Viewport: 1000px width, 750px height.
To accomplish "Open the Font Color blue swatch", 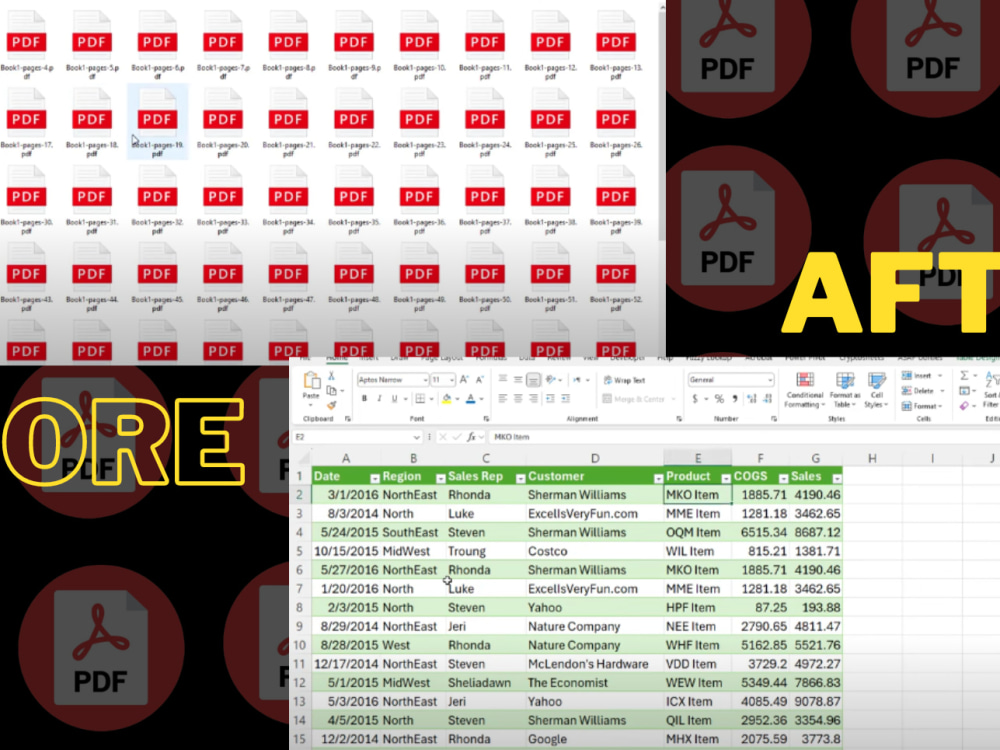I will [x=471, y=399].
